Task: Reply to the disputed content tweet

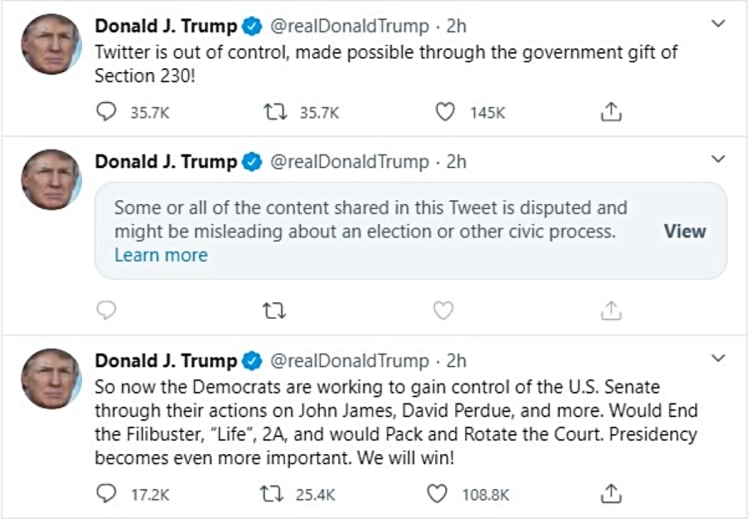Action: click(x=107, y=311)
